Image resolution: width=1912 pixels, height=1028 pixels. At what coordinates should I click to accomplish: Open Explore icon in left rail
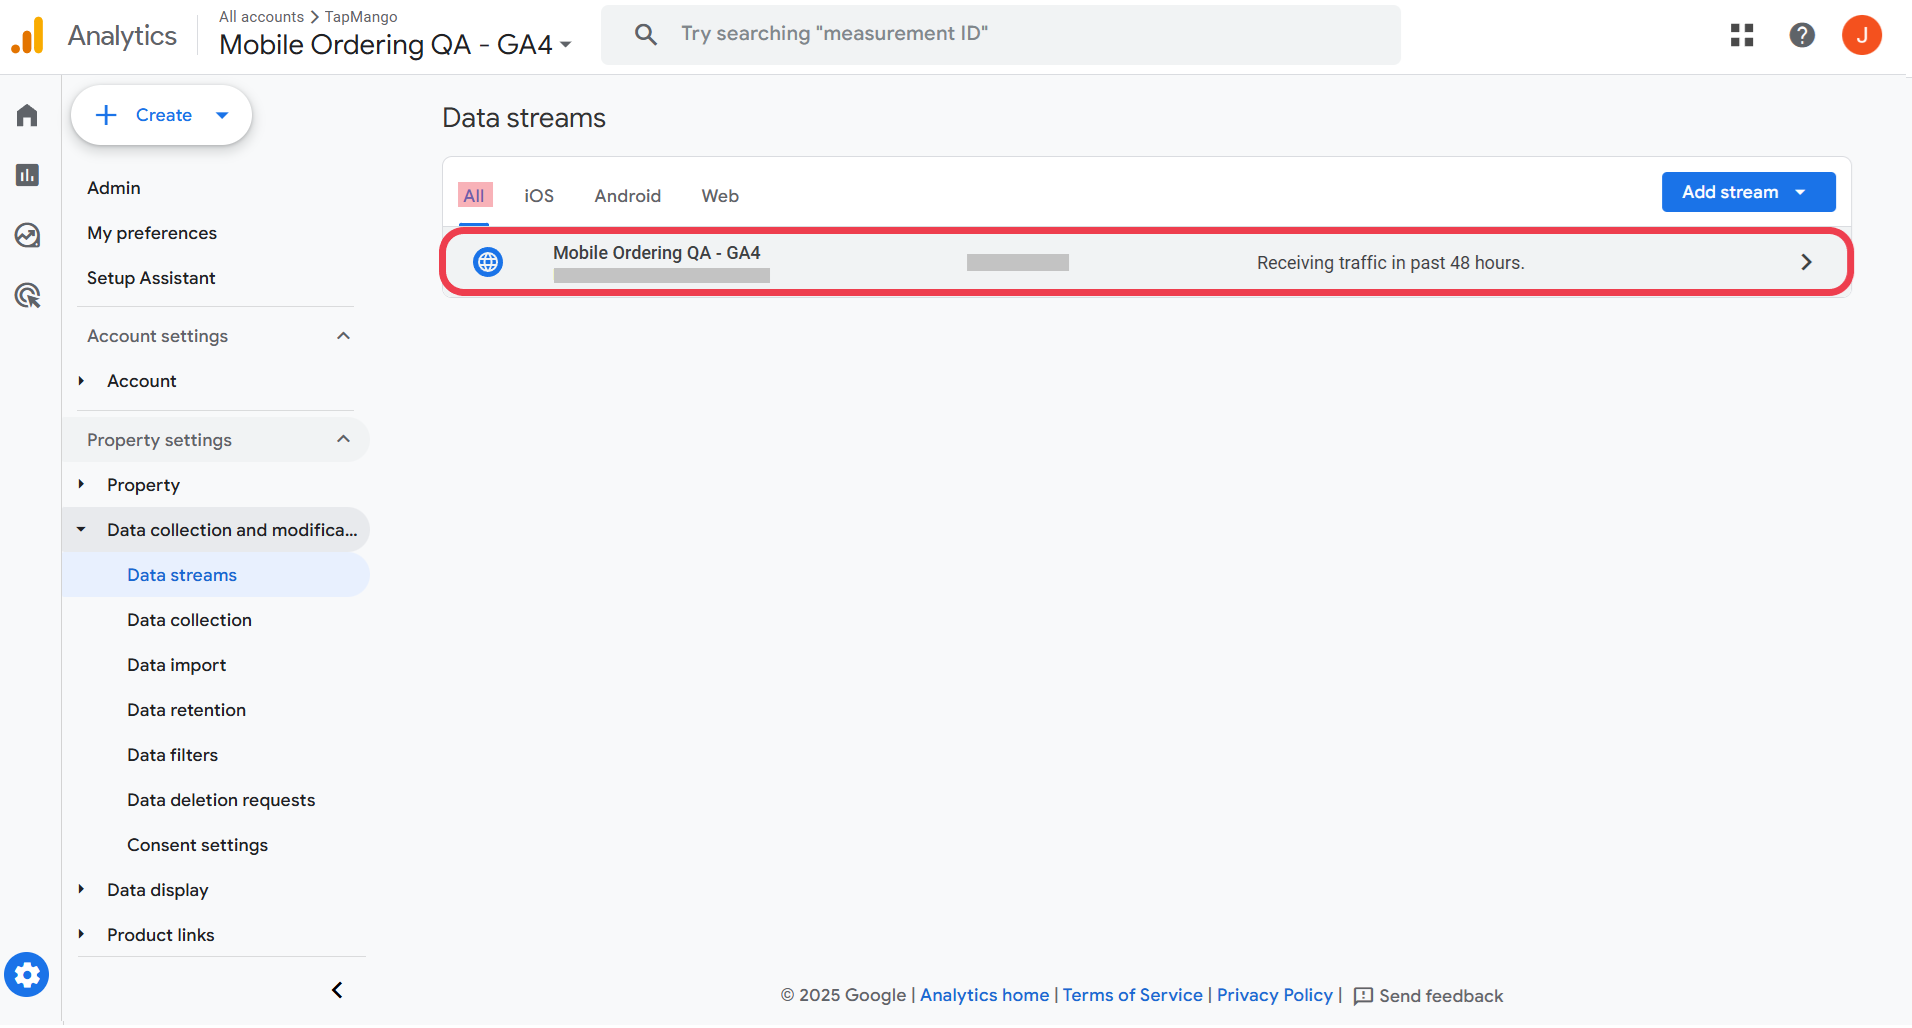click(x=27, y=235)
